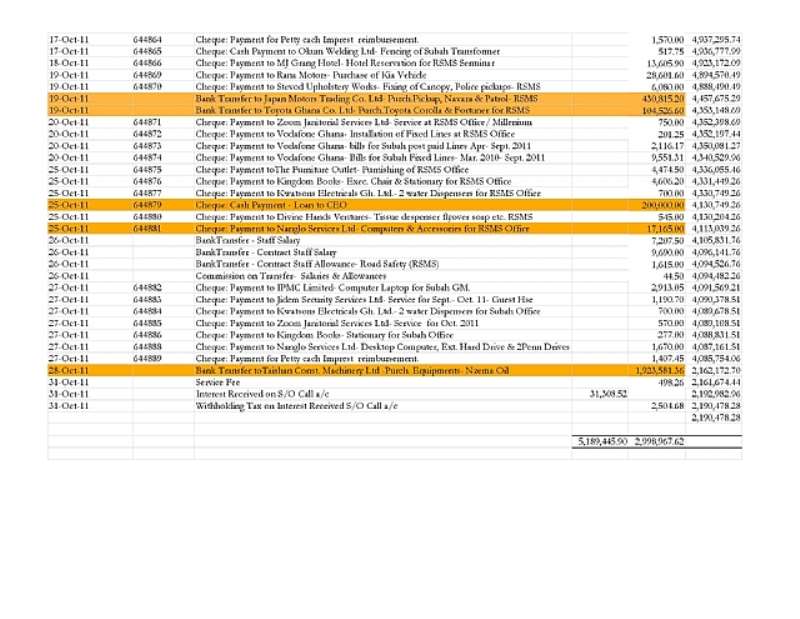Click cheque number 644884 cell
The width and height of the screenshot is (800, 619).
(147, 311)
